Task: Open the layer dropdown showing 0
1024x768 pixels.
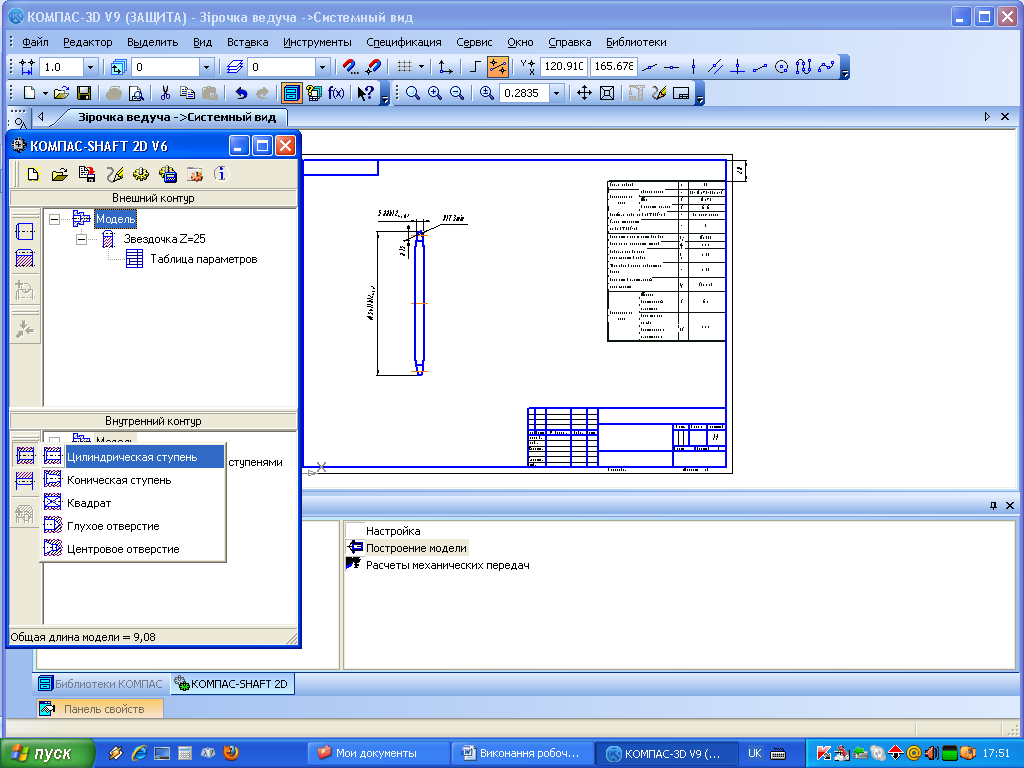Action: 322,67
